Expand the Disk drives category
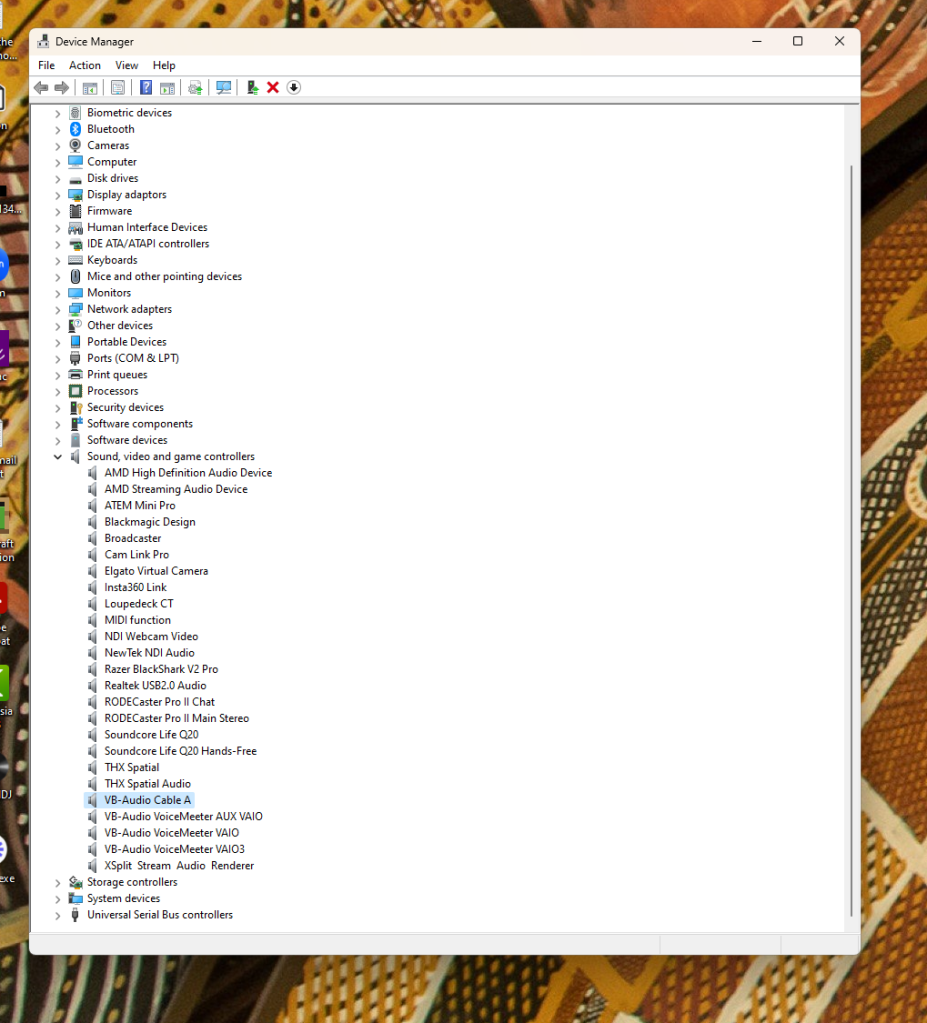This screenshot has height=1023, width=927. tap(58, 178)
